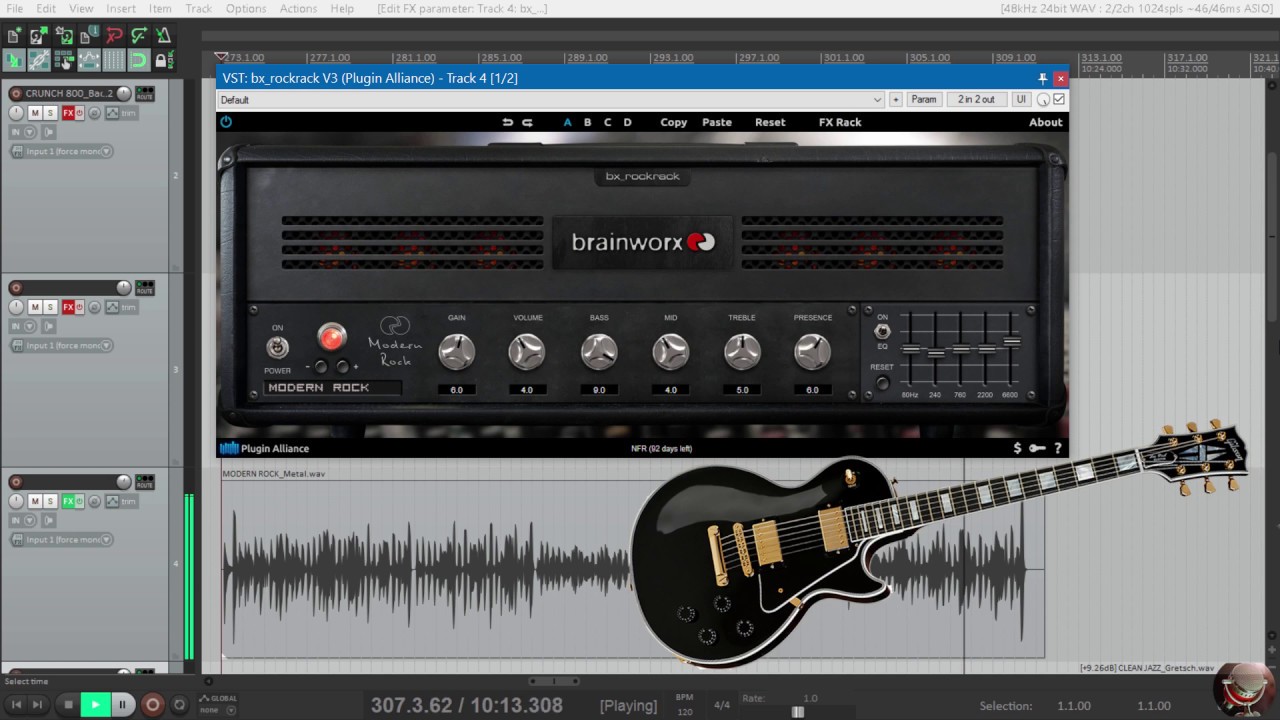The image size is (1280, 720).
Task: Click the transport play button
Action: [96, 704]
